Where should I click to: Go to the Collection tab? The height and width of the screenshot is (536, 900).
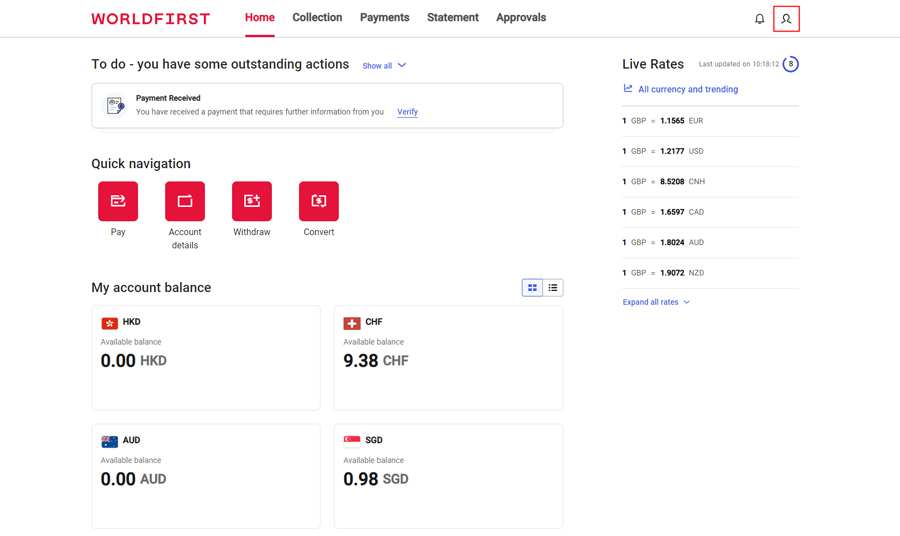[317, 18]
